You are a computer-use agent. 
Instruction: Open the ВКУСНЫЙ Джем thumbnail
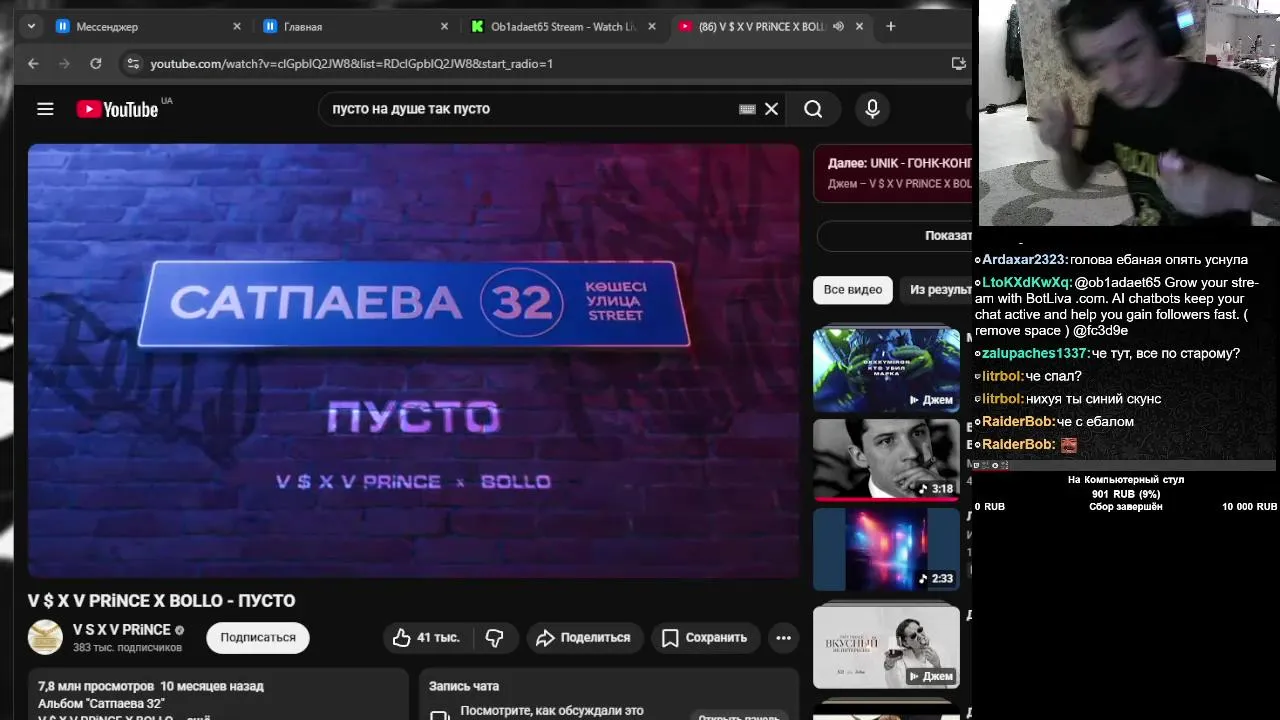[886, 647]
